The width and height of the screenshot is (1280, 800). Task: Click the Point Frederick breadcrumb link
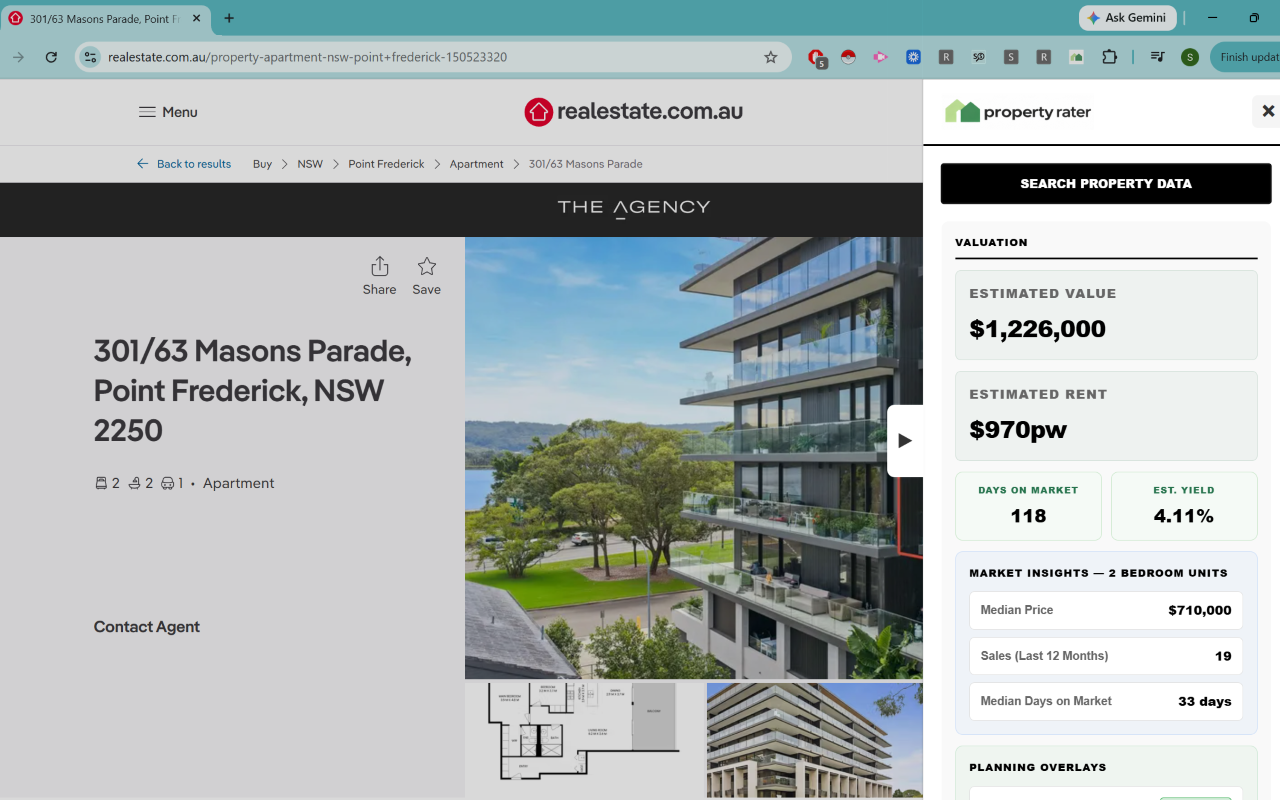point(386,164)
